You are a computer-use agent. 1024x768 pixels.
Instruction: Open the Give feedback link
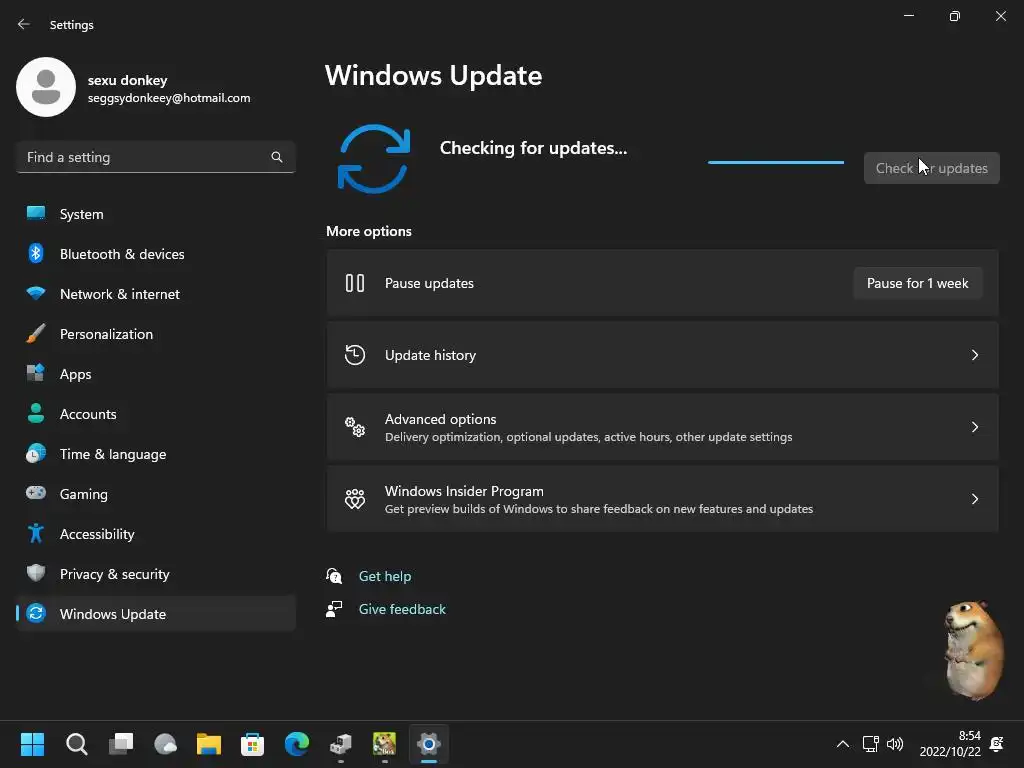click(402, 609)
